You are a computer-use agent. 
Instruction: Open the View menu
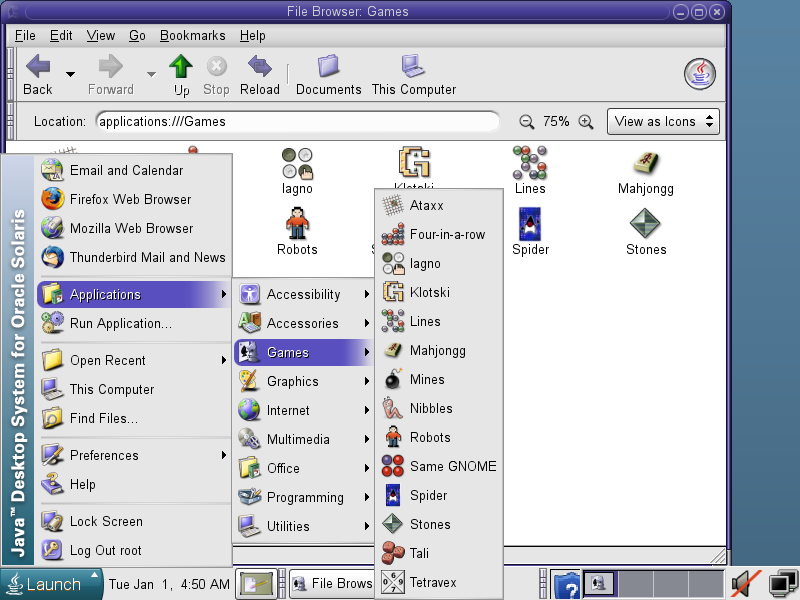pyautogui.click(x=101, y=36)
